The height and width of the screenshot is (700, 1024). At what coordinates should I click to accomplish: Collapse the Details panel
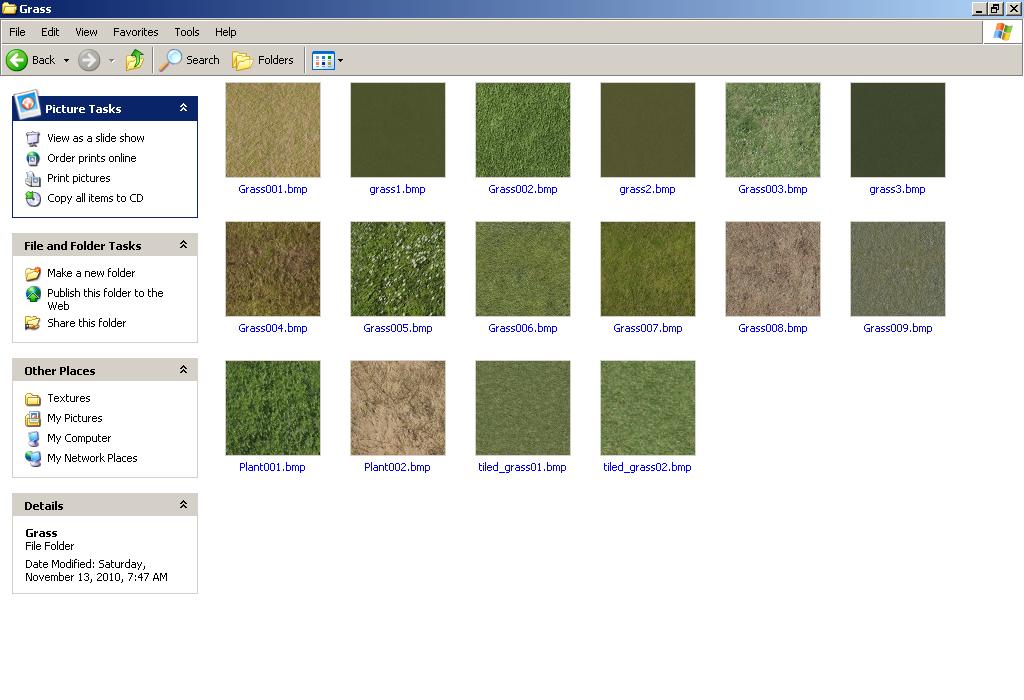184,505
